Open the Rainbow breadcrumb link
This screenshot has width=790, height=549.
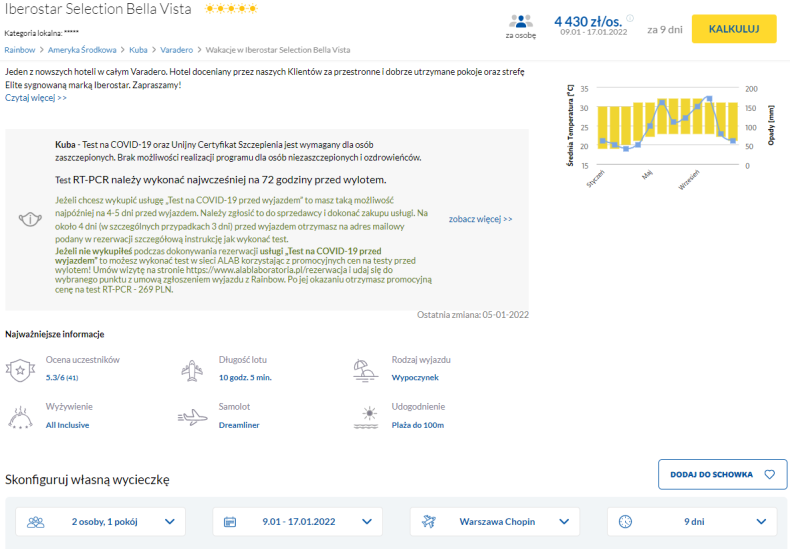[x=20, y=50]
